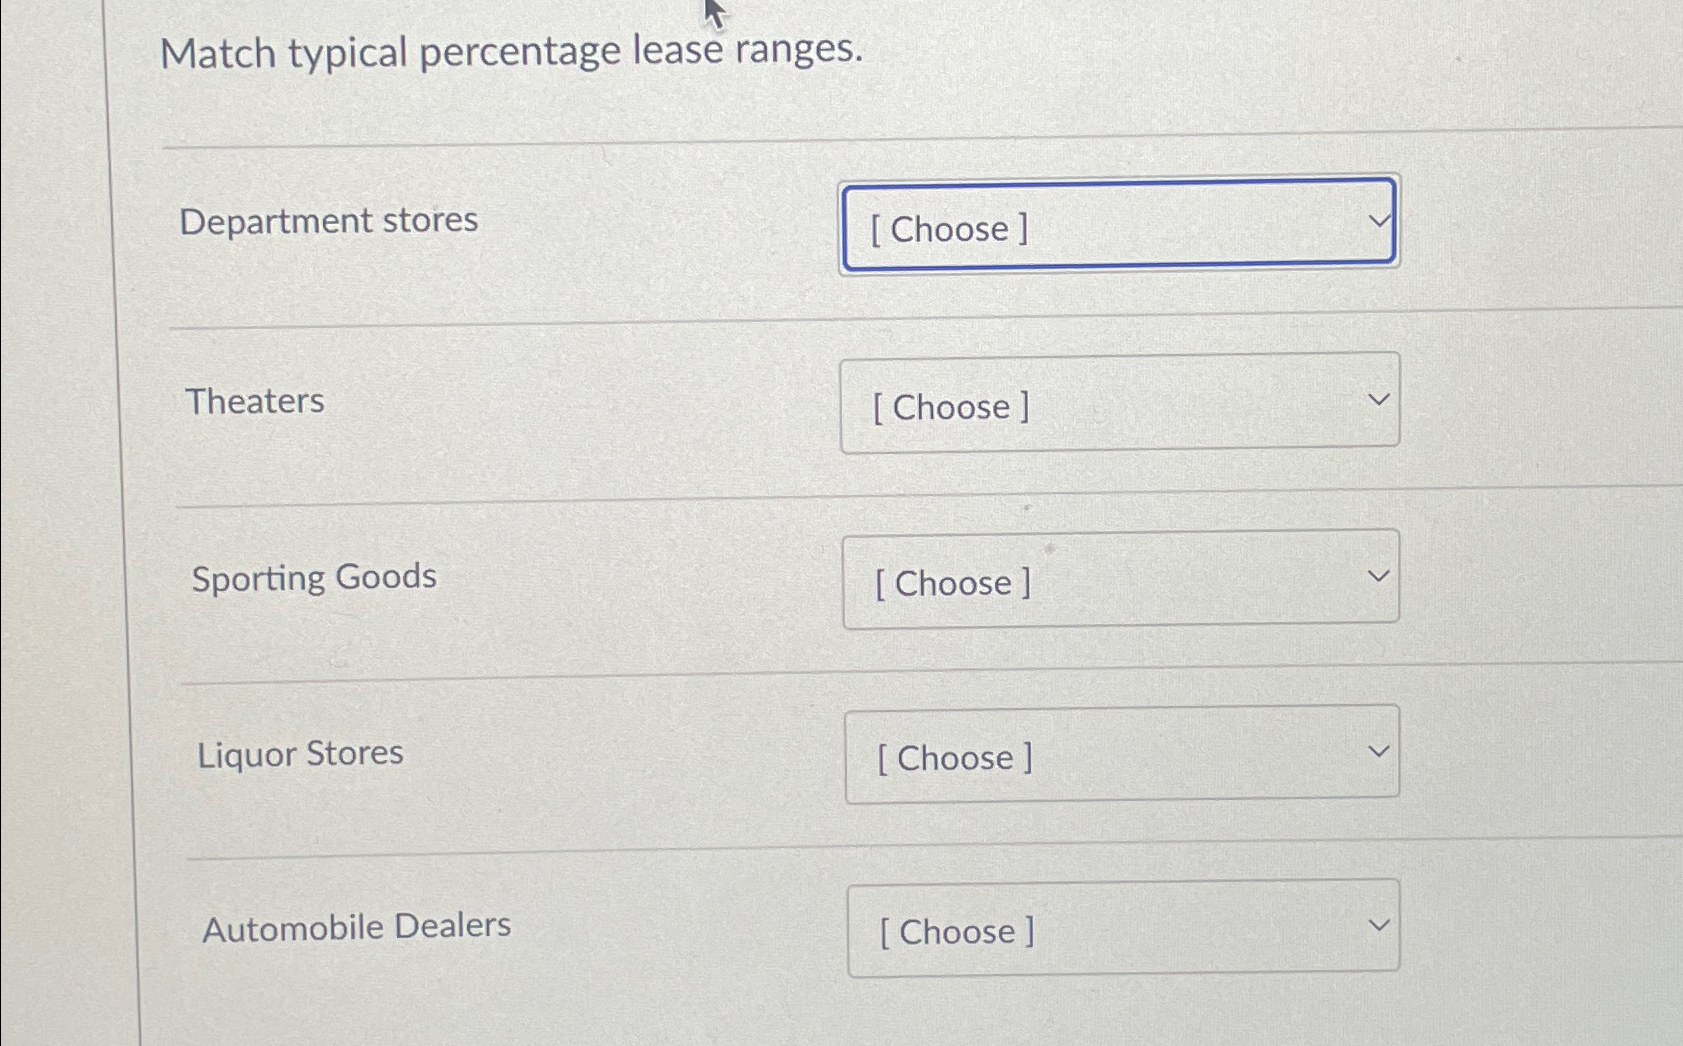Click the Theaters row label
This screenshot has height=1046, width=1683.
tap(256, 401)
